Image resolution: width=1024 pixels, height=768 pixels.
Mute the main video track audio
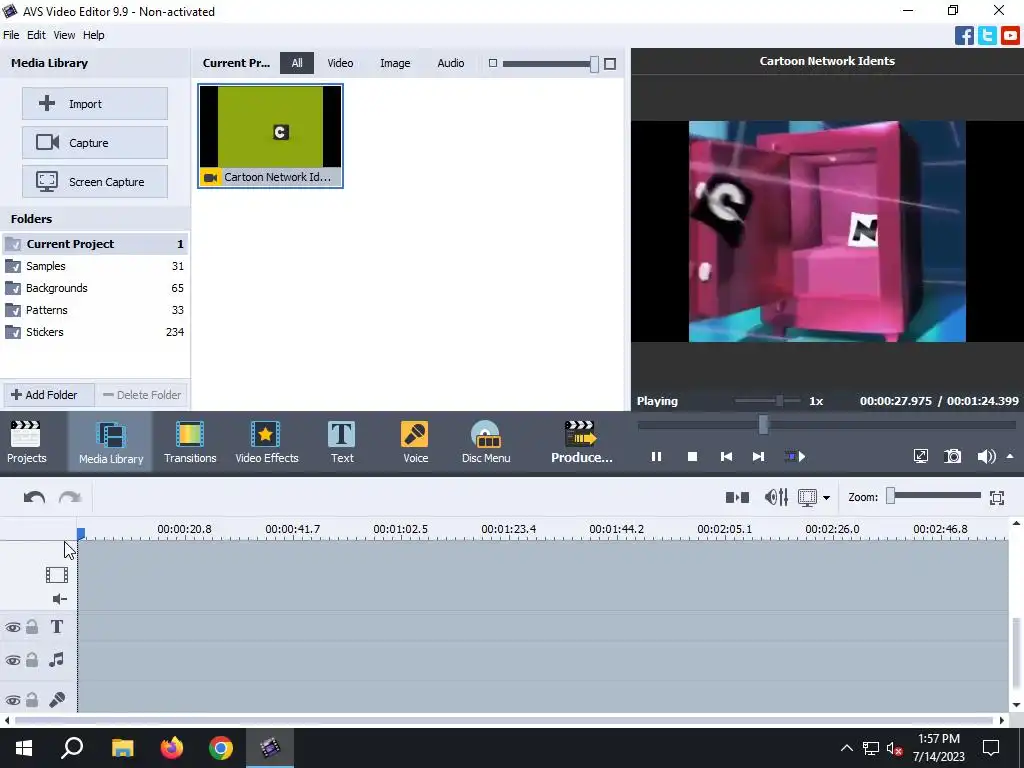(x=59, y=599)
